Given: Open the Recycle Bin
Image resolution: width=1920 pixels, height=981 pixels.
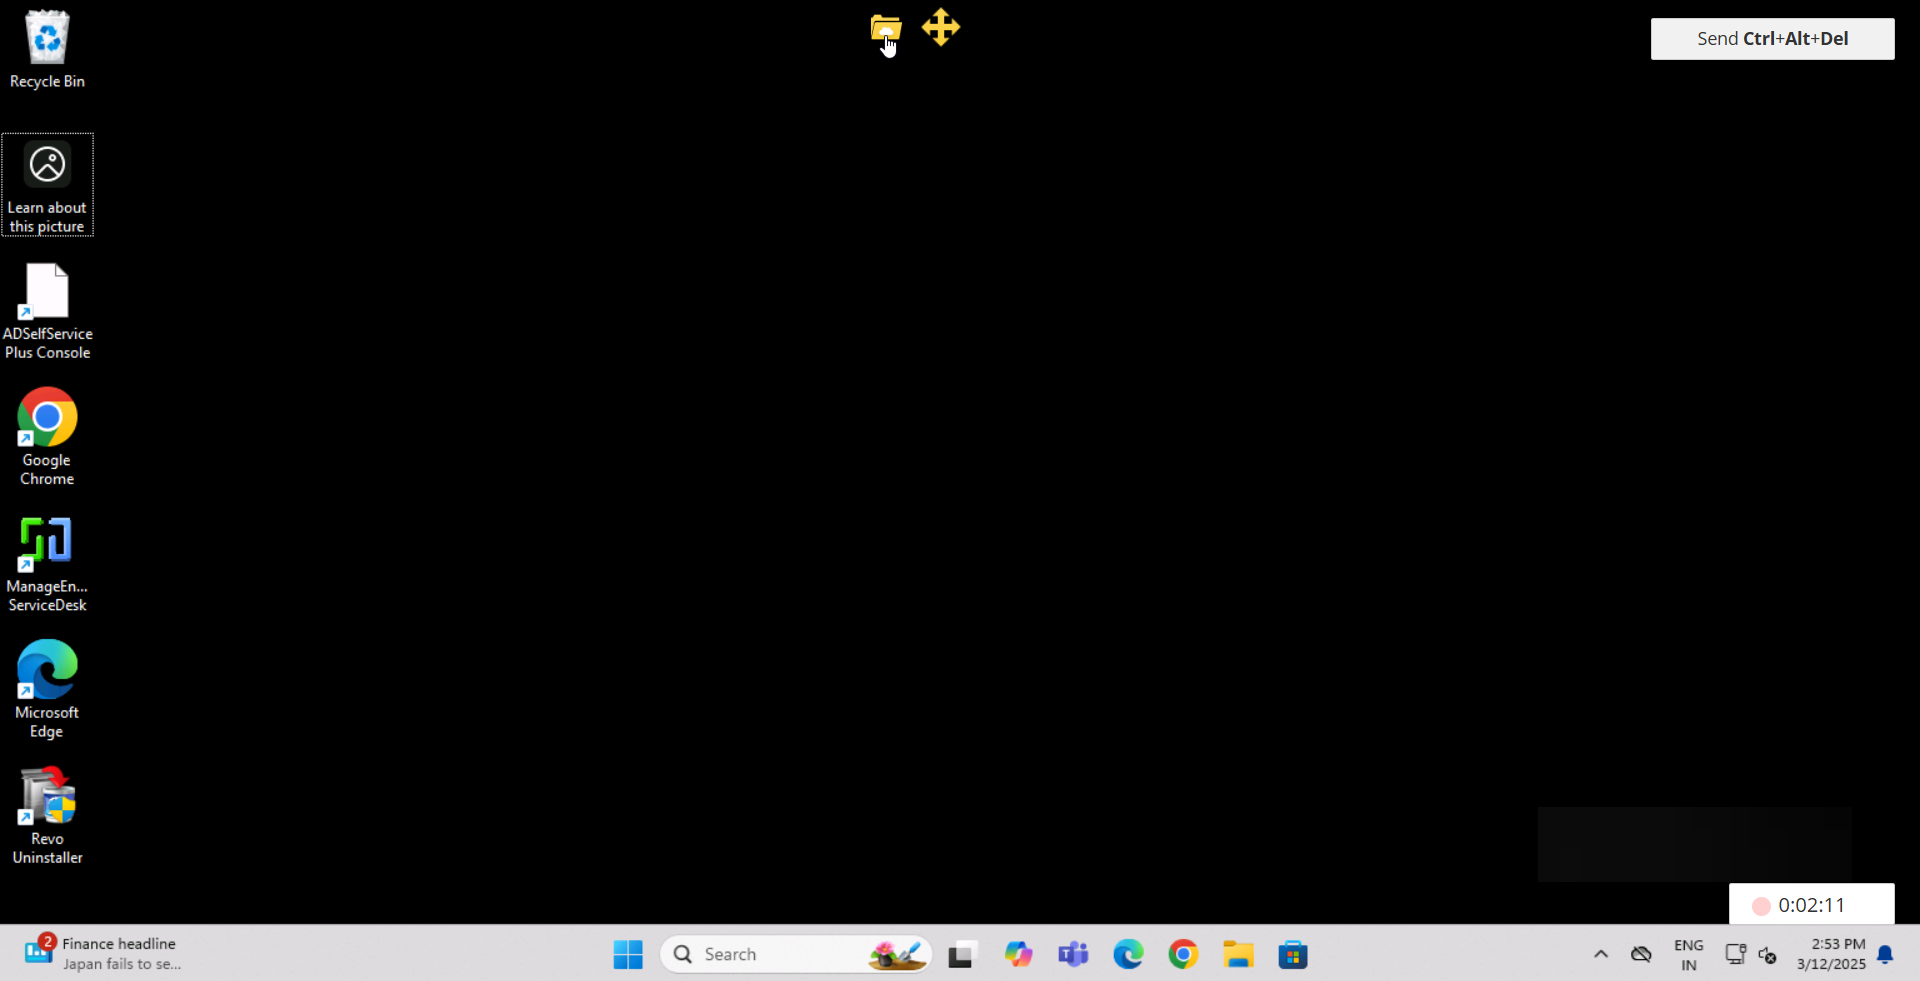Looking at the screenshot, I should (46, 47).
